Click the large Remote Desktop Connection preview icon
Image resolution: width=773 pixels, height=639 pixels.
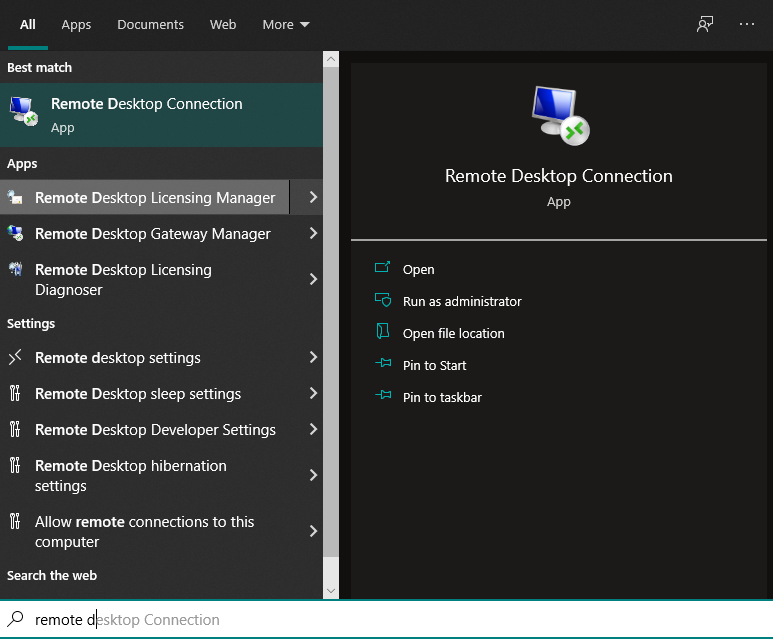point(561,115)
